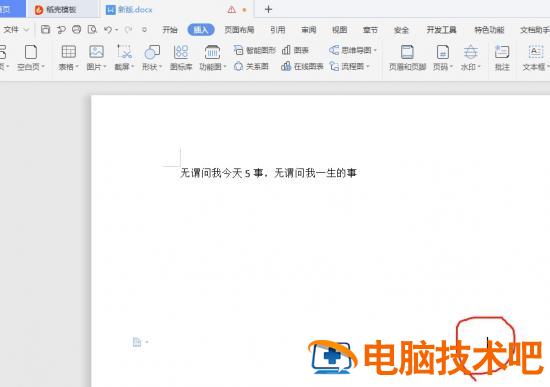This screenshot has height=387, width=550.
Task: Select the 插入 ribbon tab
Action: [x=201, y=30]
